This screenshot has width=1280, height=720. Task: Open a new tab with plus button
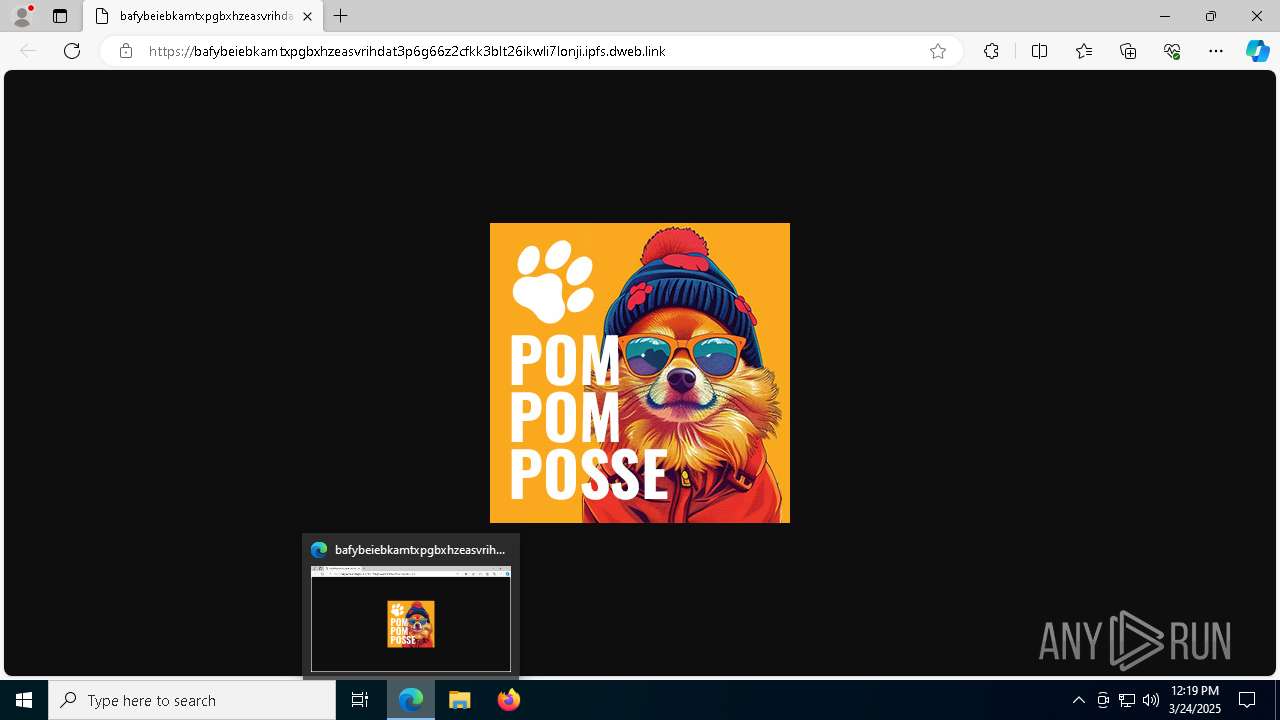click(341, 16)
